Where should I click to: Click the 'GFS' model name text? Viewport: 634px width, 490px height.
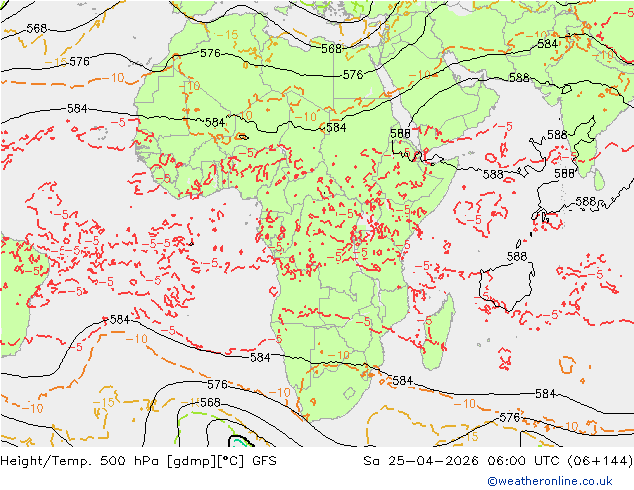coord(264,461)
